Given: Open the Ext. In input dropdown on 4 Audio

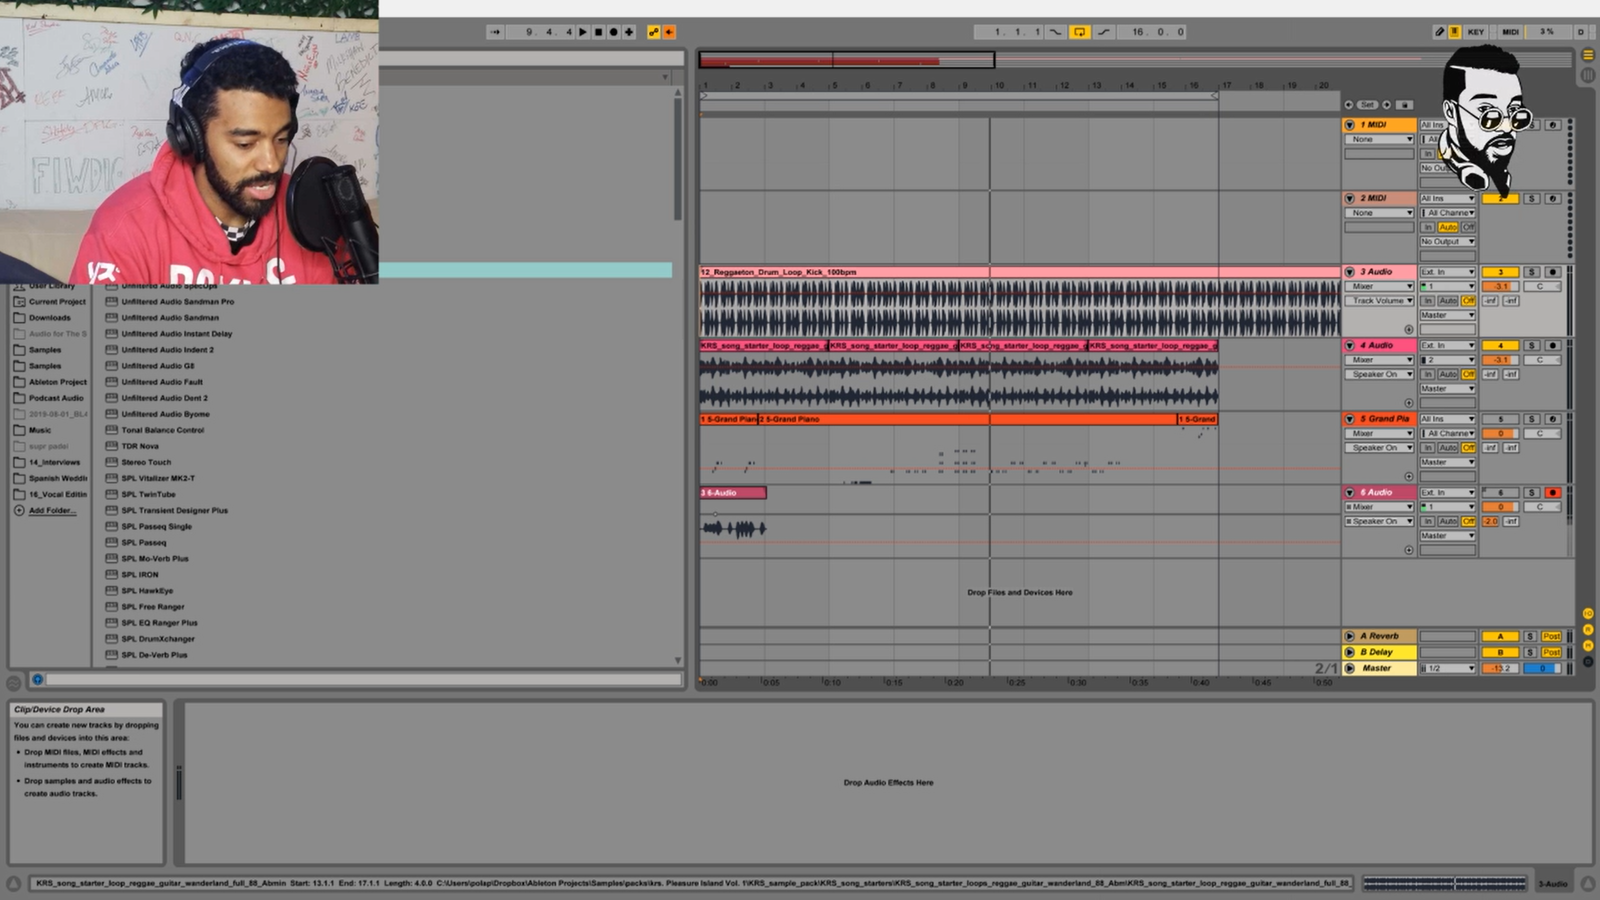Looking at the screenshot, I should tap(1447, 346).
